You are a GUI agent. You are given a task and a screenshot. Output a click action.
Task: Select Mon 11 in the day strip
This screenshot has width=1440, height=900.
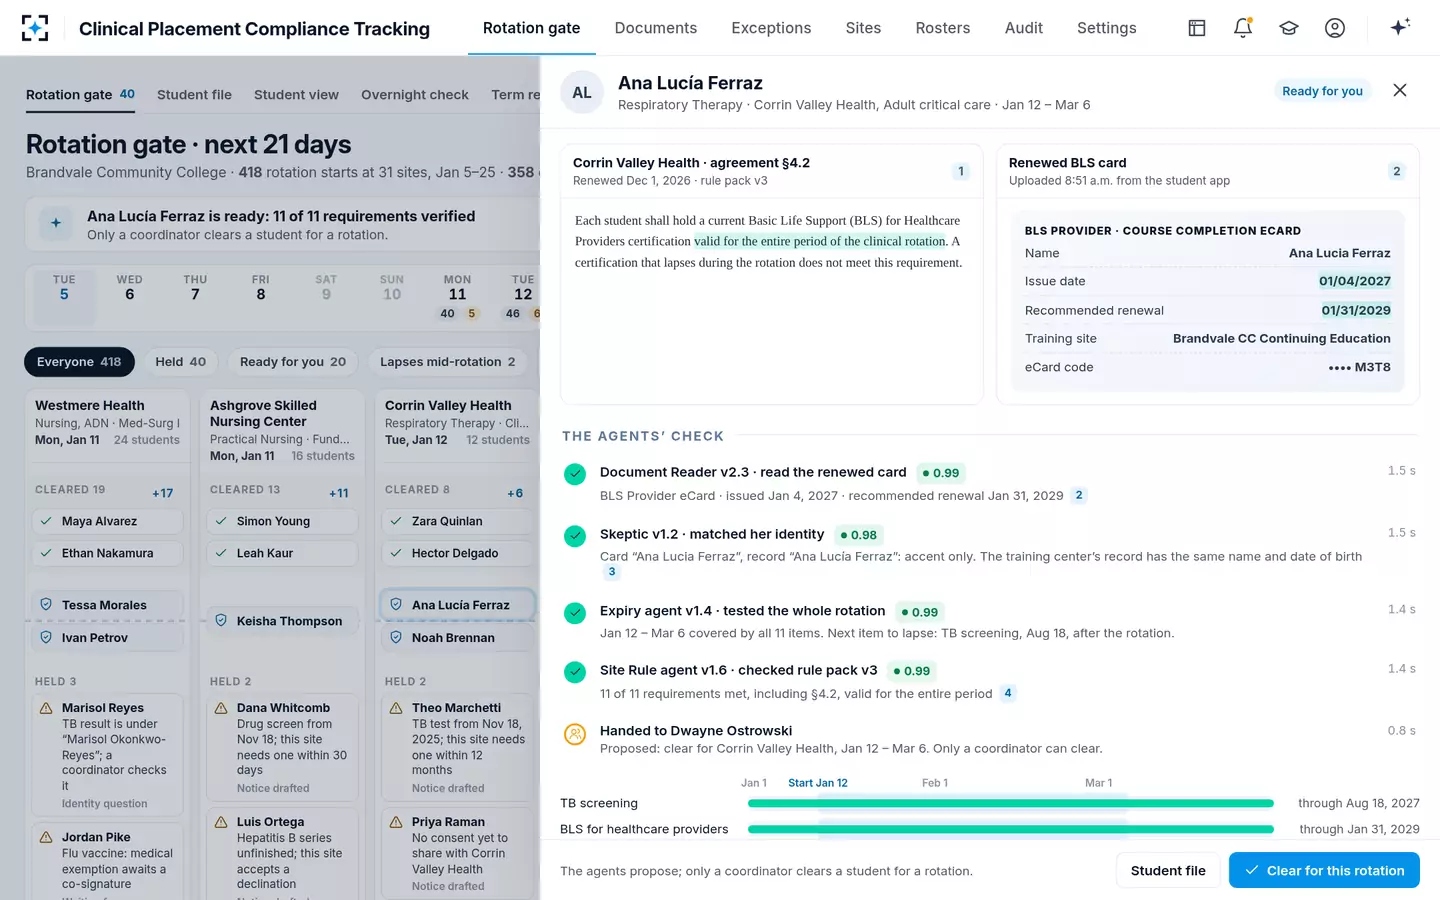(x=458, y=297)
